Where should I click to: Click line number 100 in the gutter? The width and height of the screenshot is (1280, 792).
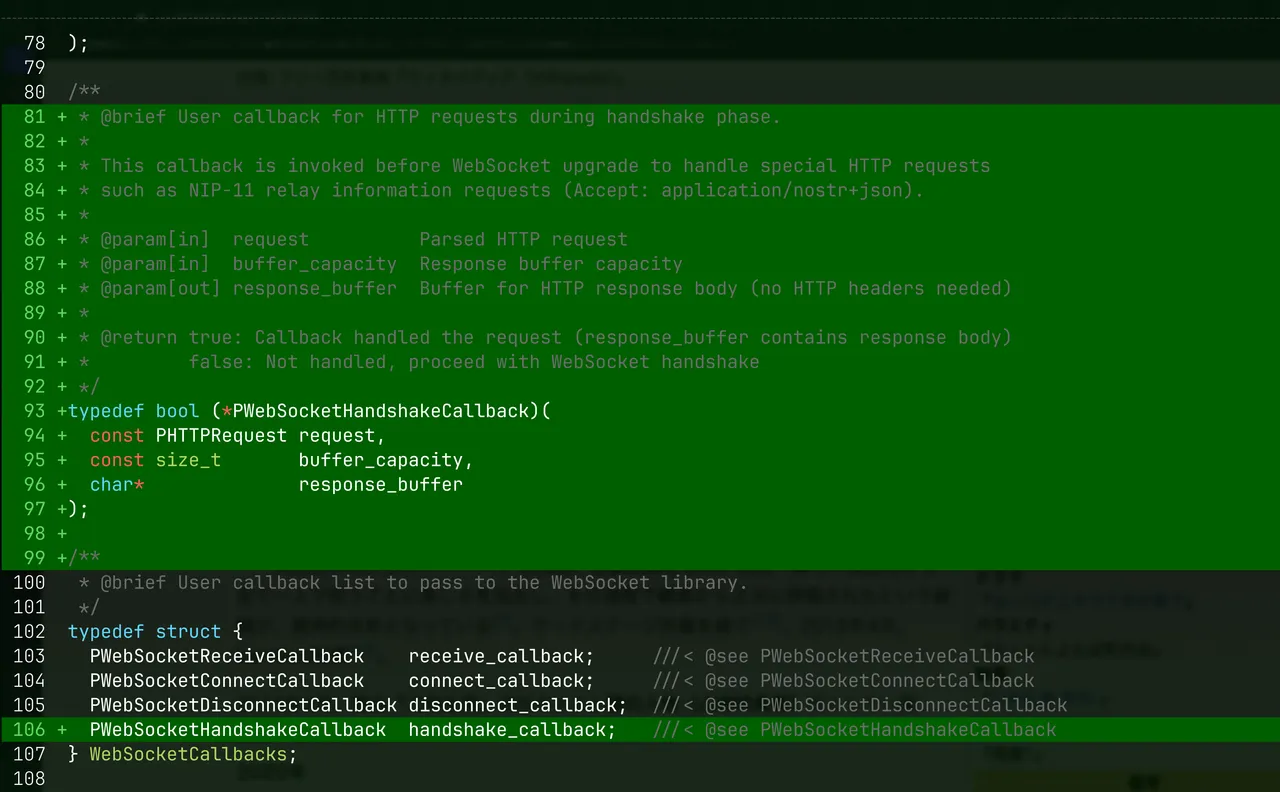(x=29, y=583)
